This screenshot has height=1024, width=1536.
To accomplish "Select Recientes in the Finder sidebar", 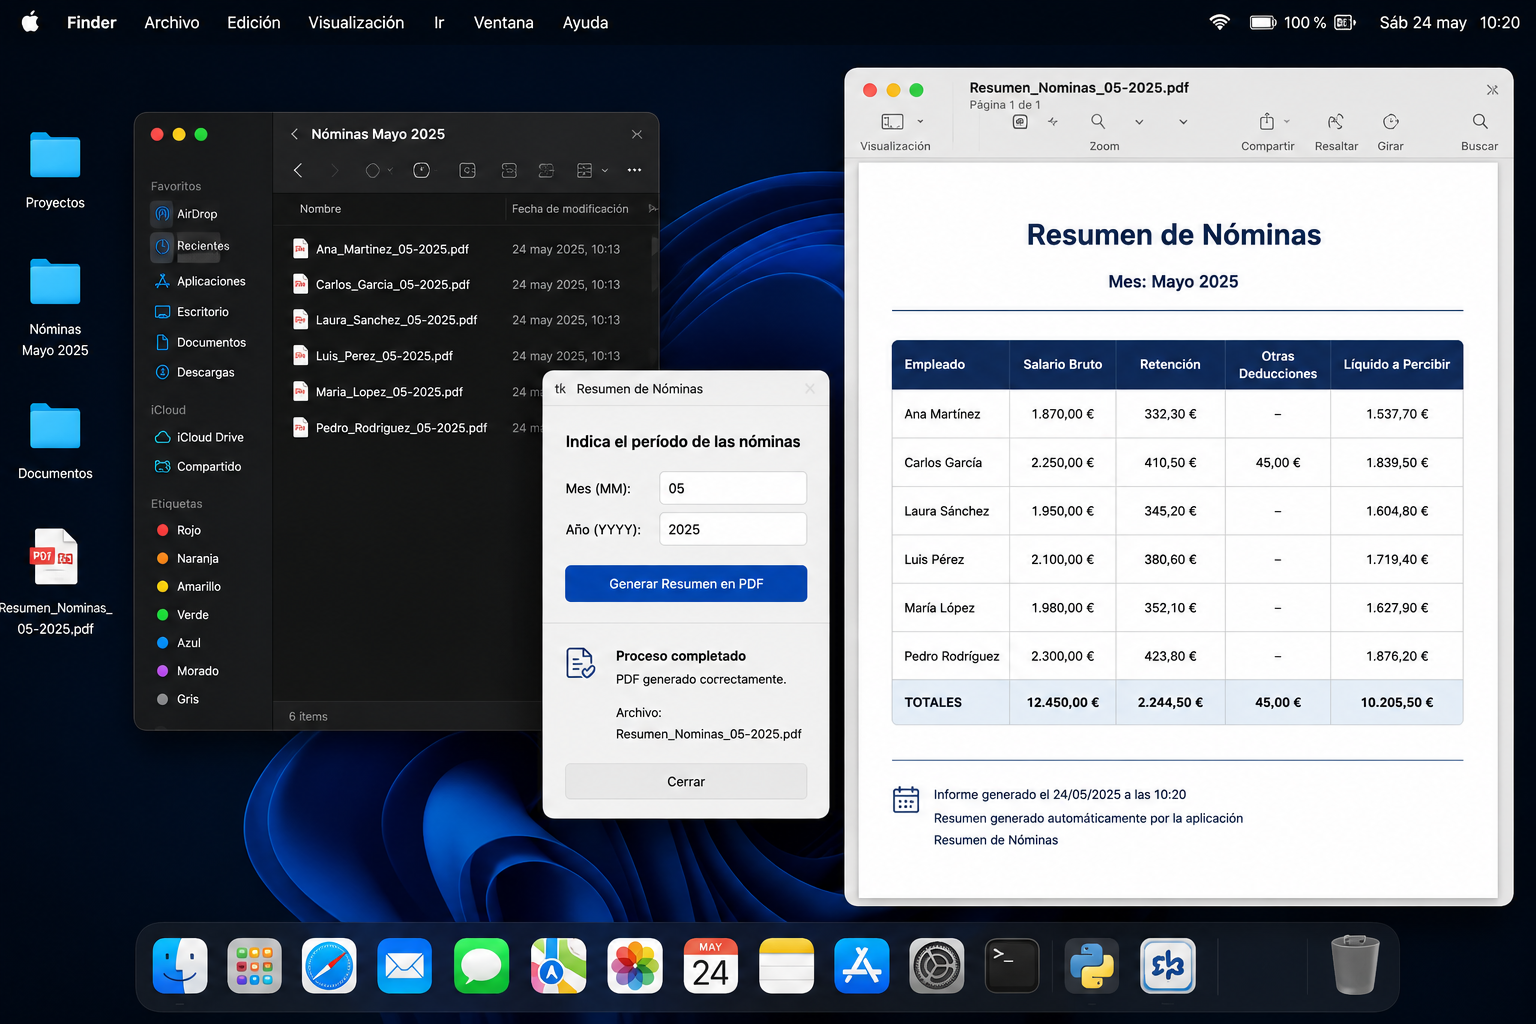I will 190,246.
